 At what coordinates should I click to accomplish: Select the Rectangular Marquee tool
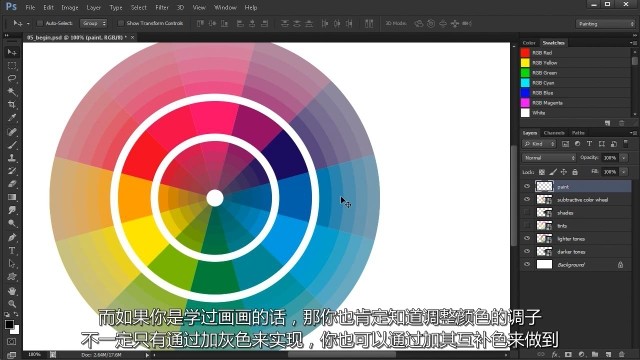pyautogui.click(x=12, y=65)
